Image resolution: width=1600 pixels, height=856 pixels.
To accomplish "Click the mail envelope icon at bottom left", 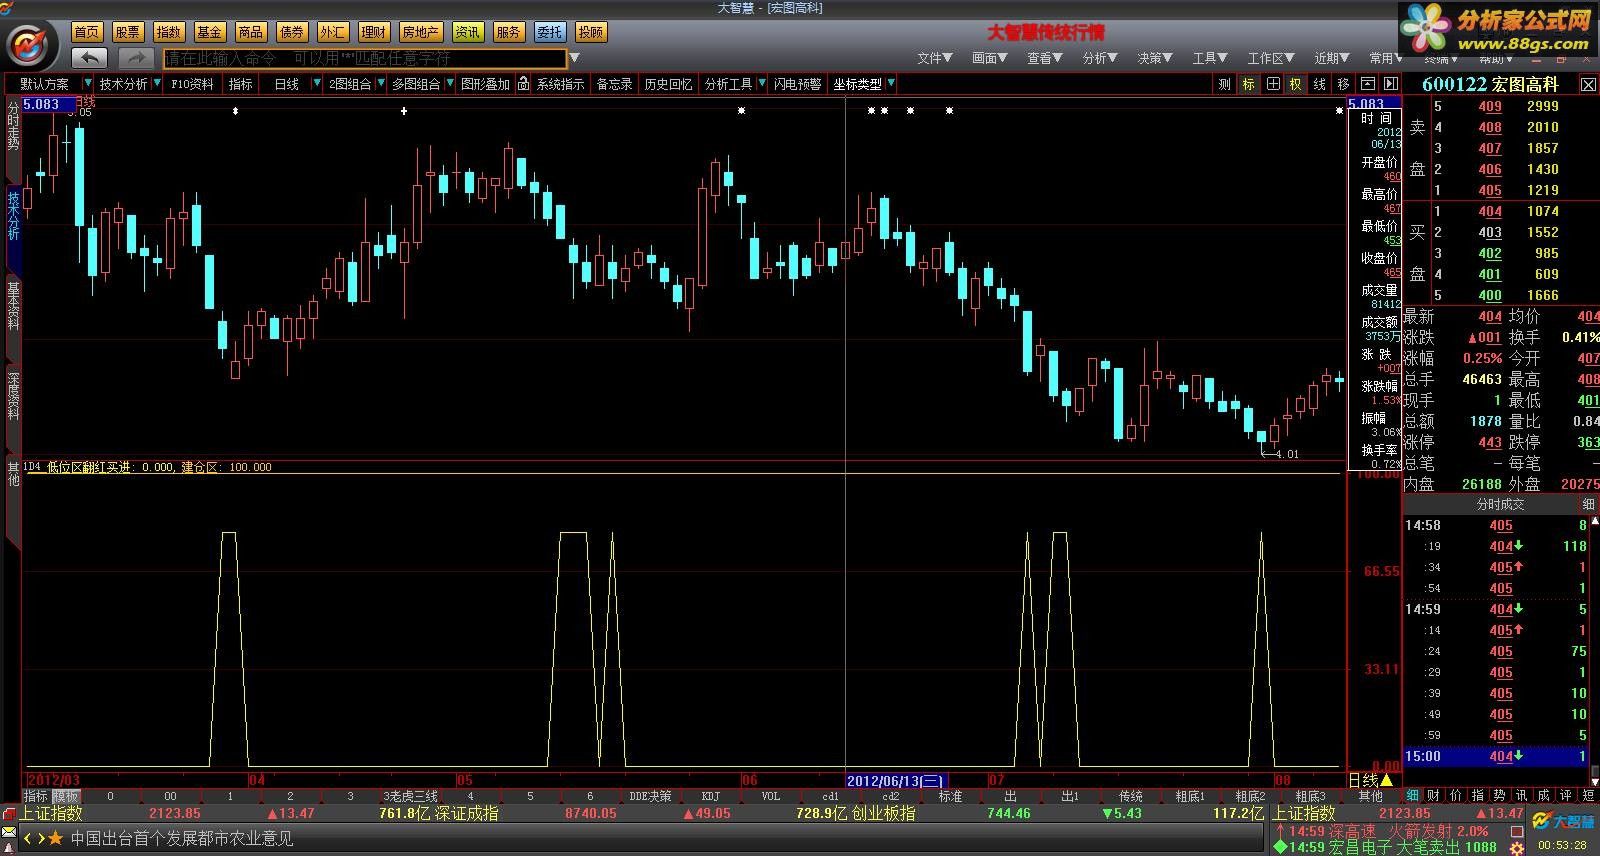I will coord(9,833).
